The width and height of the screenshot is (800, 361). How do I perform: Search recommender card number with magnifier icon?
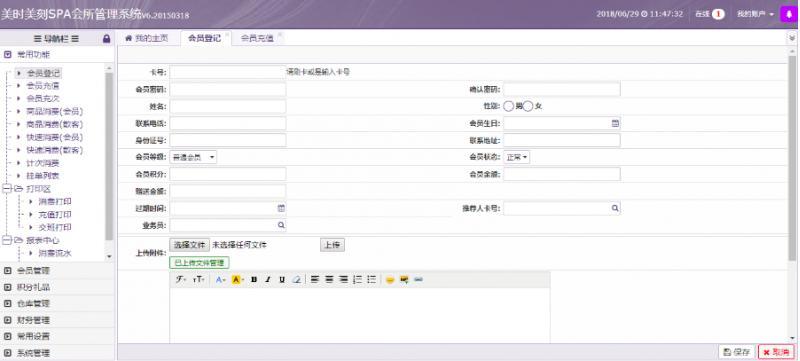pyautogui.click(x=615, y=208)
